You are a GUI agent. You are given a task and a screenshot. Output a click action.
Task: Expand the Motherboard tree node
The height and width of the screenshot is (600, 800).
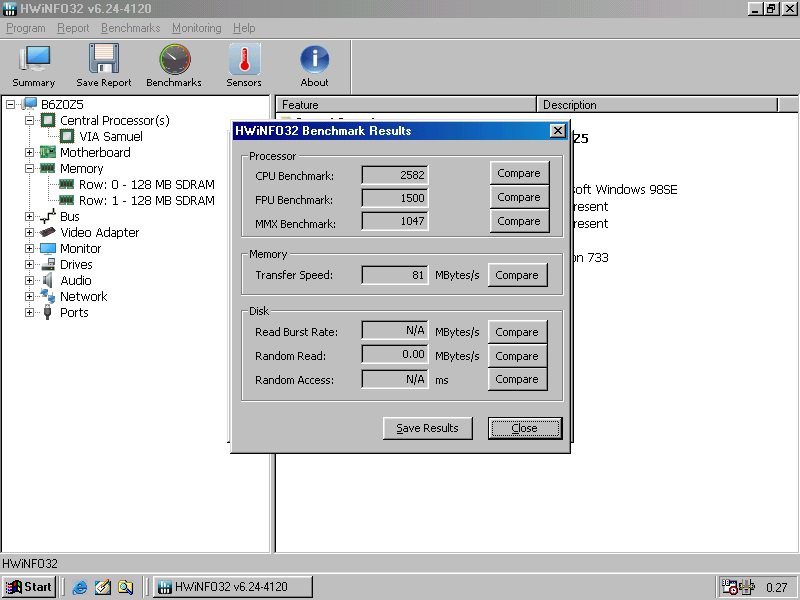(x=30, y=152)
